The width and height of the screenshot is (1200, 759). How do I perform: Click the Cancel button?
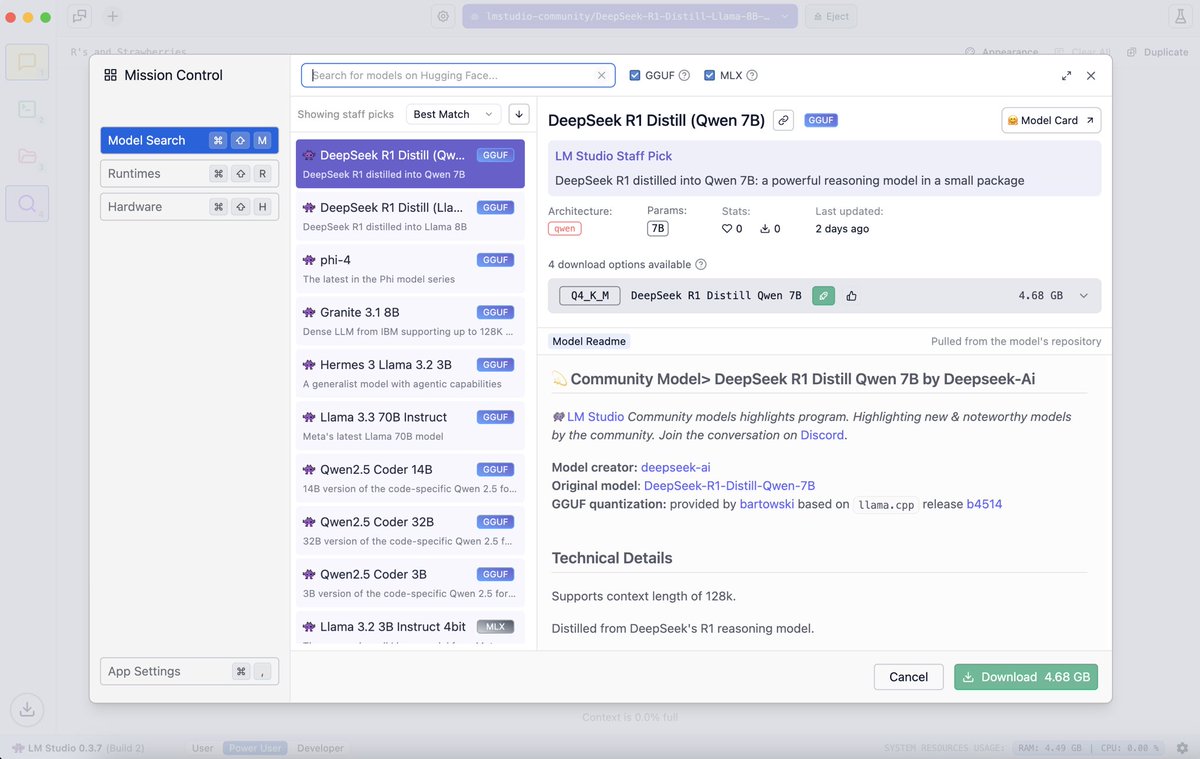[x=908, y=677]
